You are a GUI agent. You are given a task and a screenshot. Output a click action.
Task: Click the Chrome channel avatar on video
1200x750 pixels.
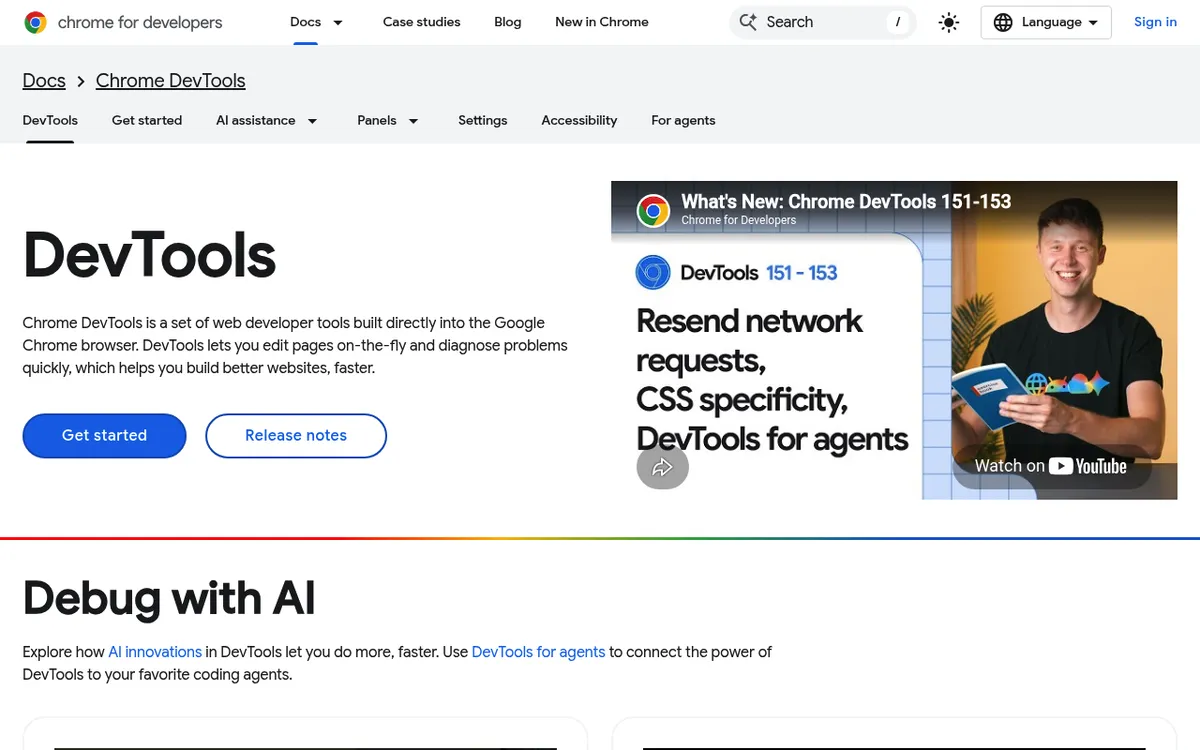tap(653, 211)
